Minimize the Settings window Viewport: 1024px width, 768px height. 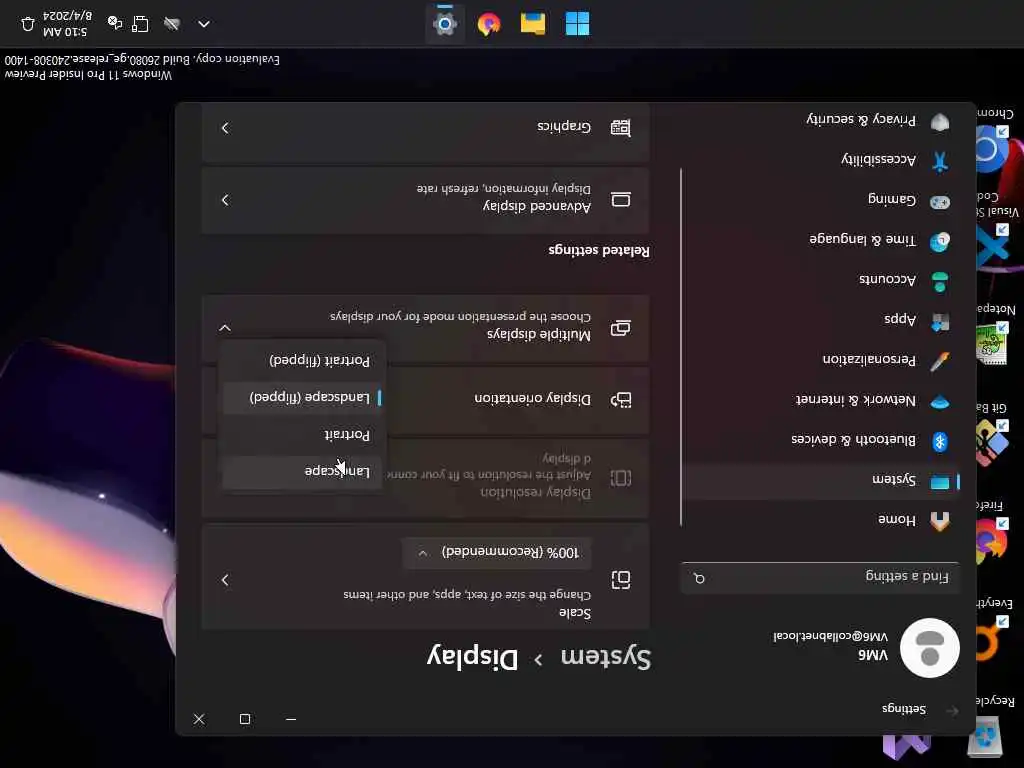(x=291, y=719)
